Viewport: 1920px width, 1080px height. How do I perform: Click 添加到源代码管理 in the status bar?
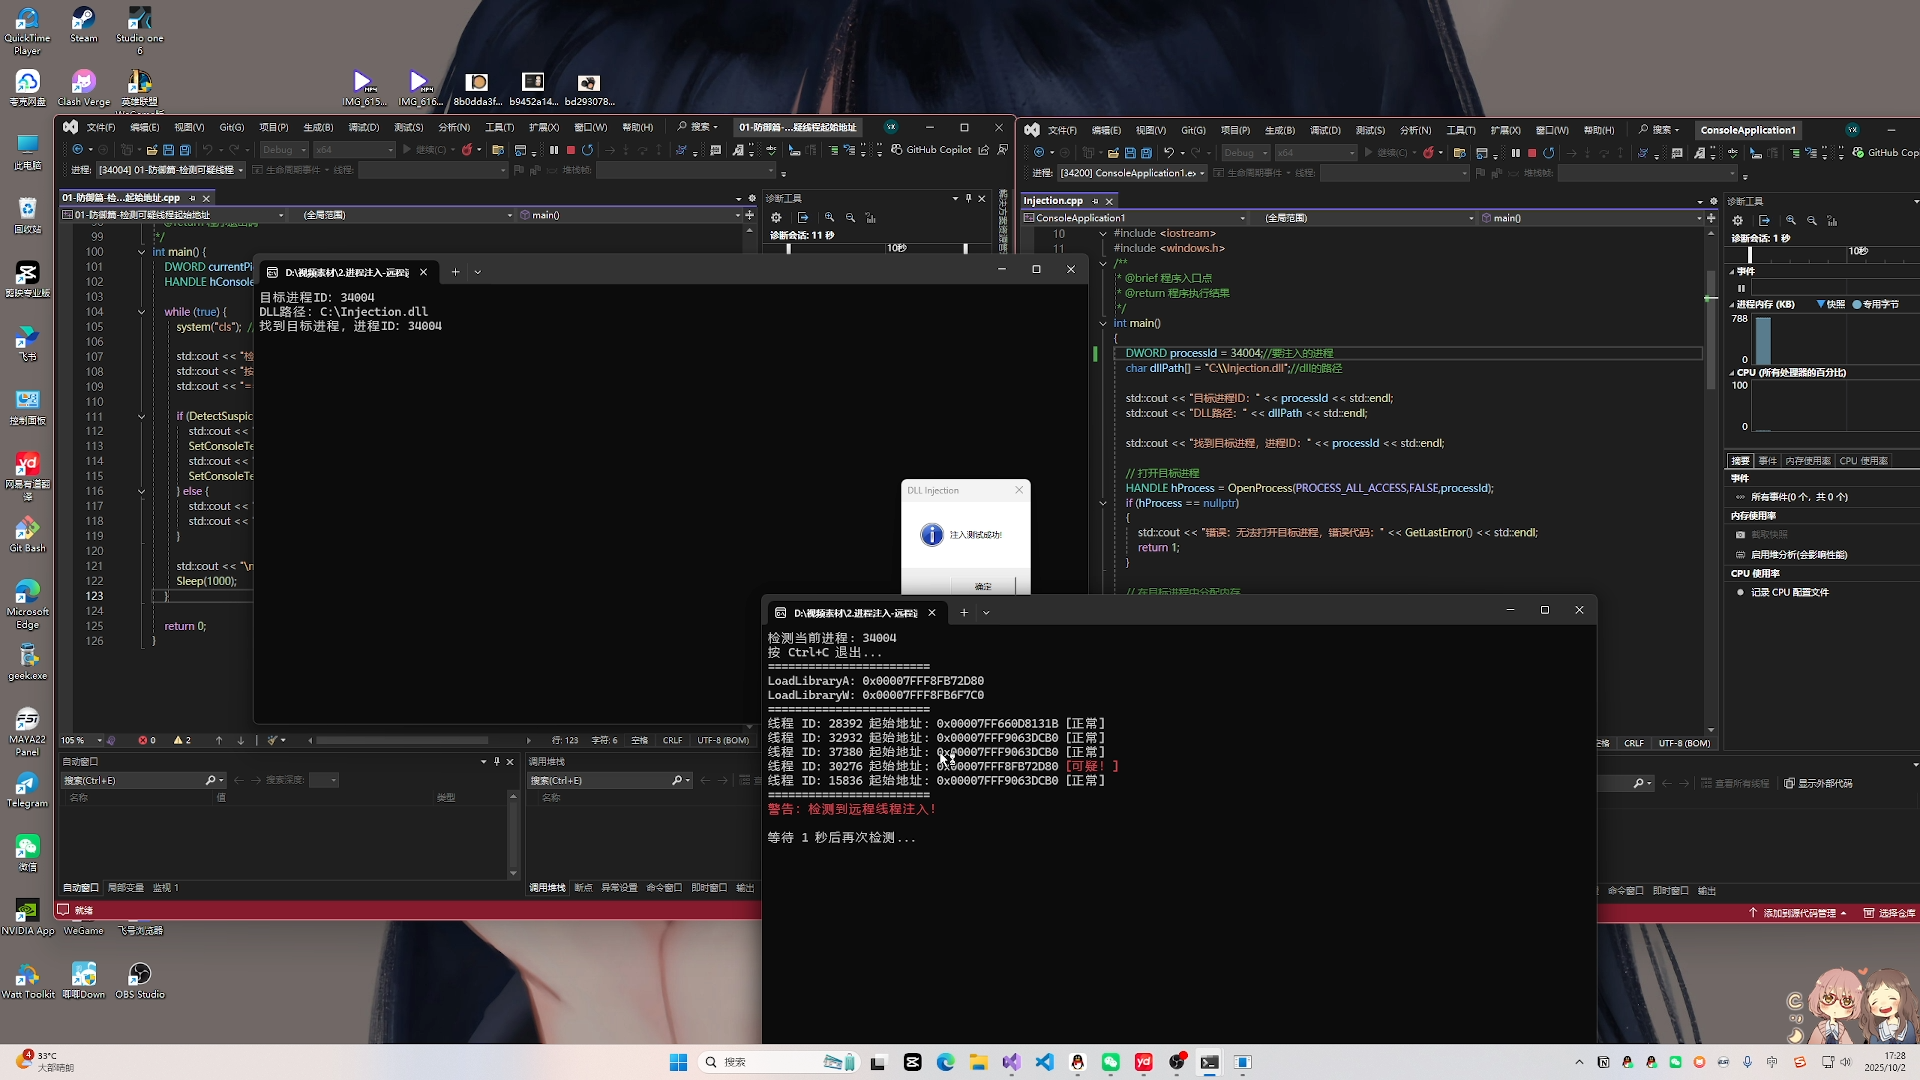(x=1798, y=913)
